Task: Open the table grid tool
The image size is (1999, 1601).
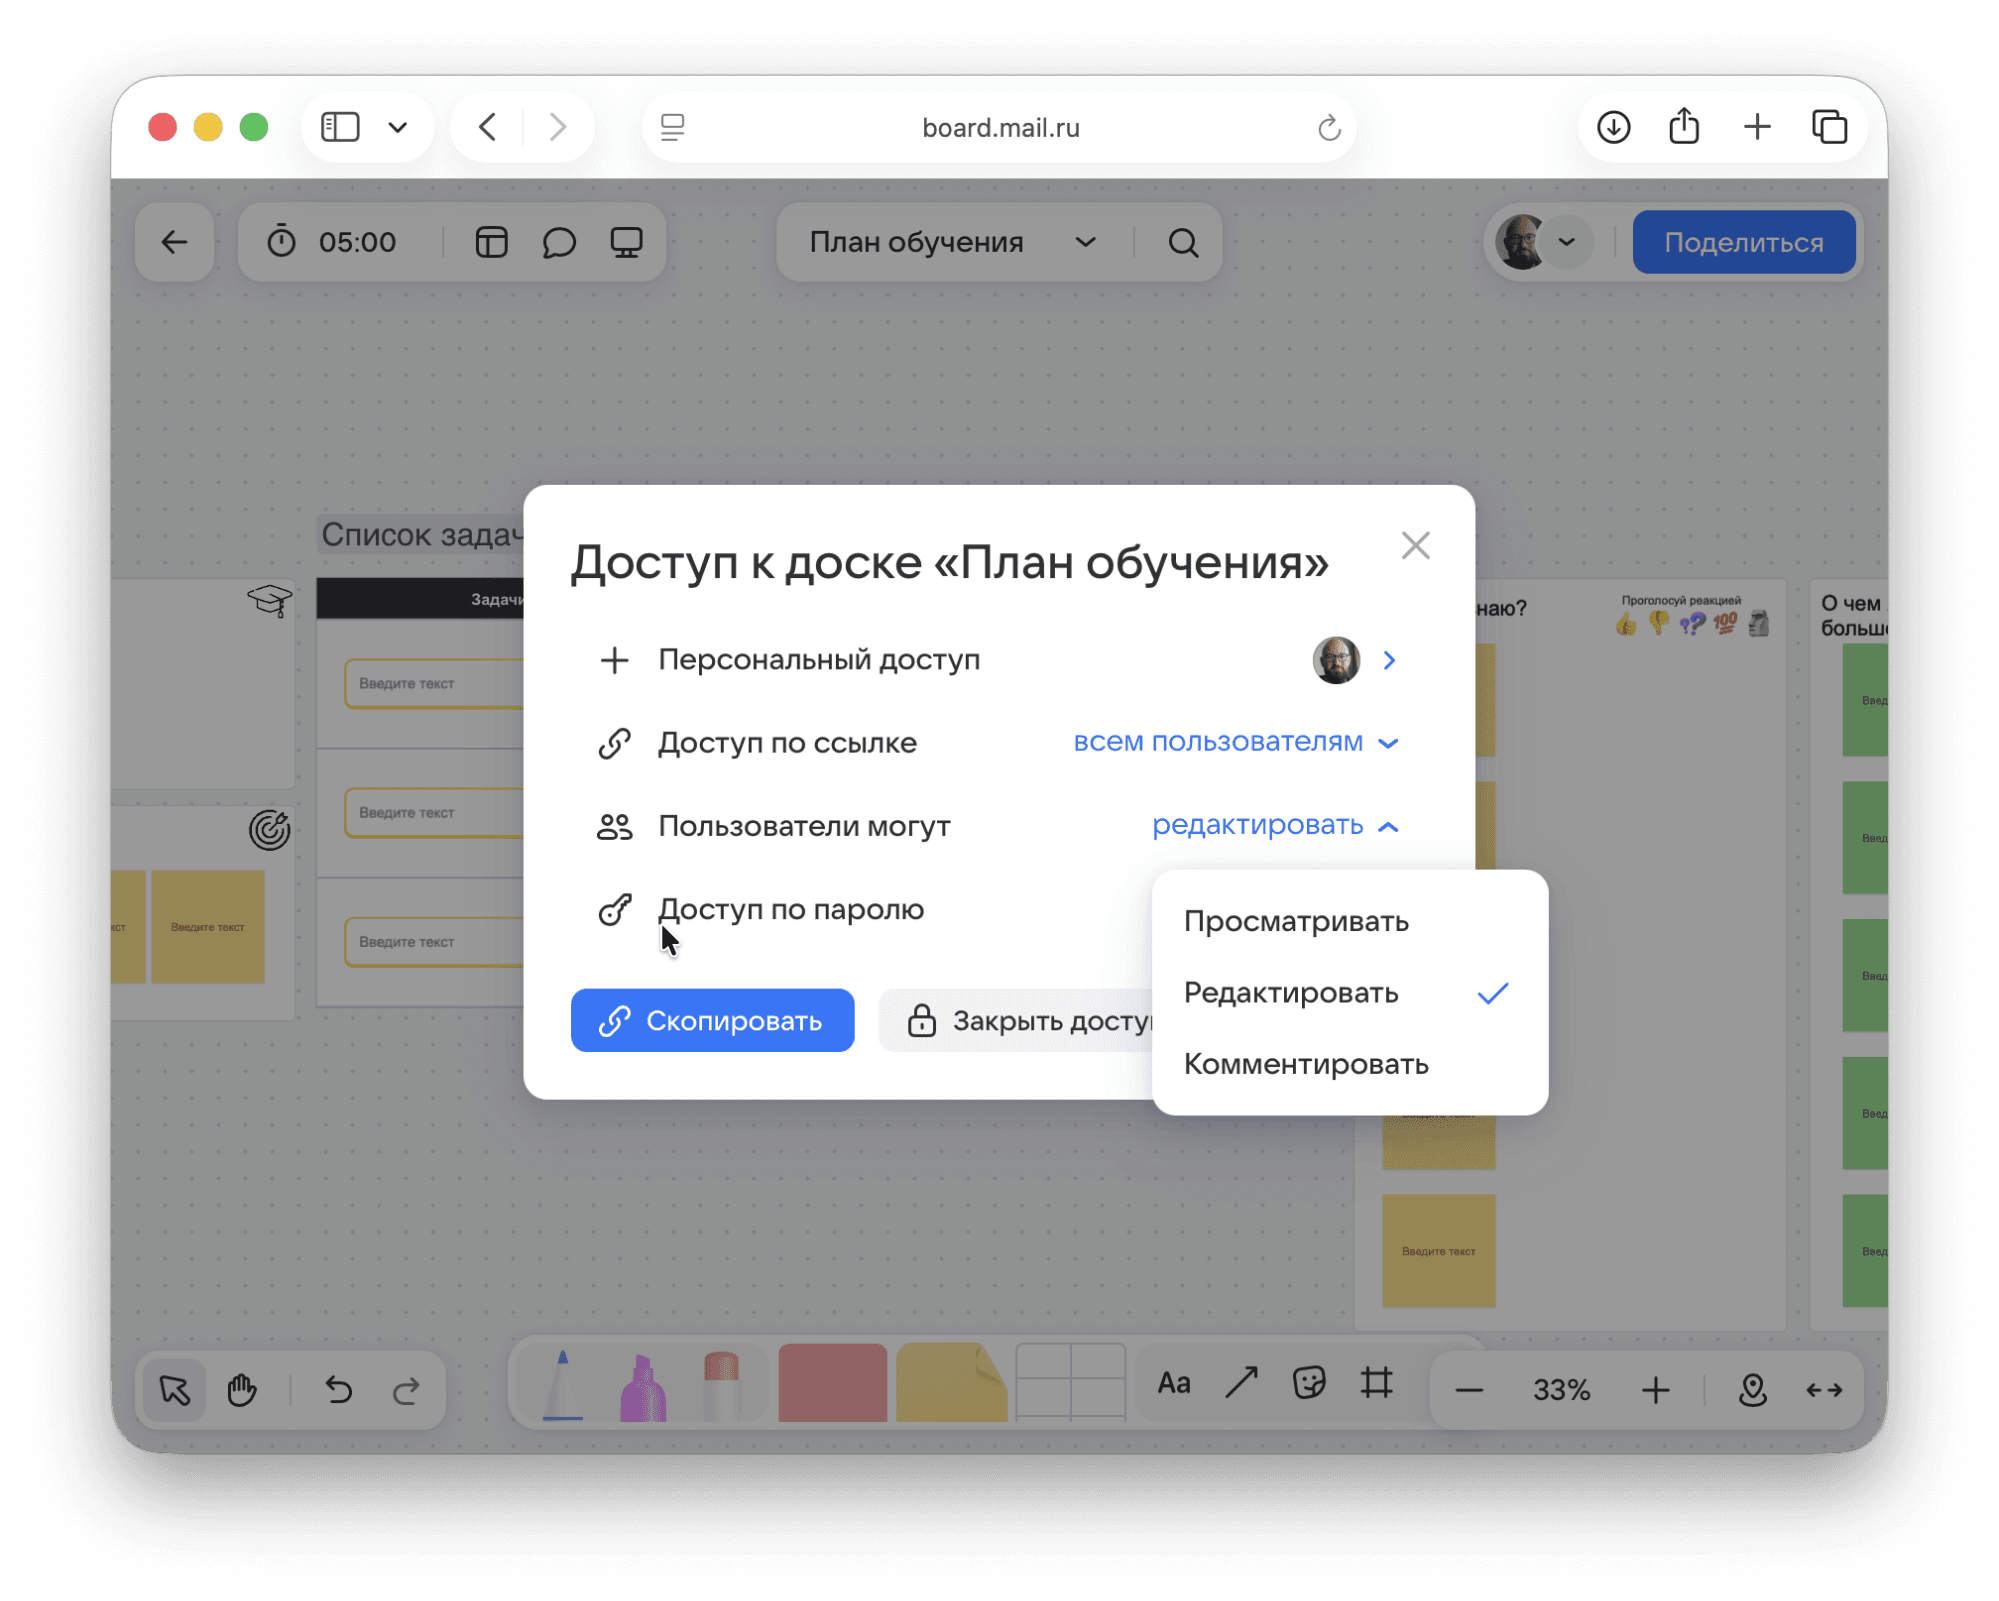Action: (x=1070, y=1382)
